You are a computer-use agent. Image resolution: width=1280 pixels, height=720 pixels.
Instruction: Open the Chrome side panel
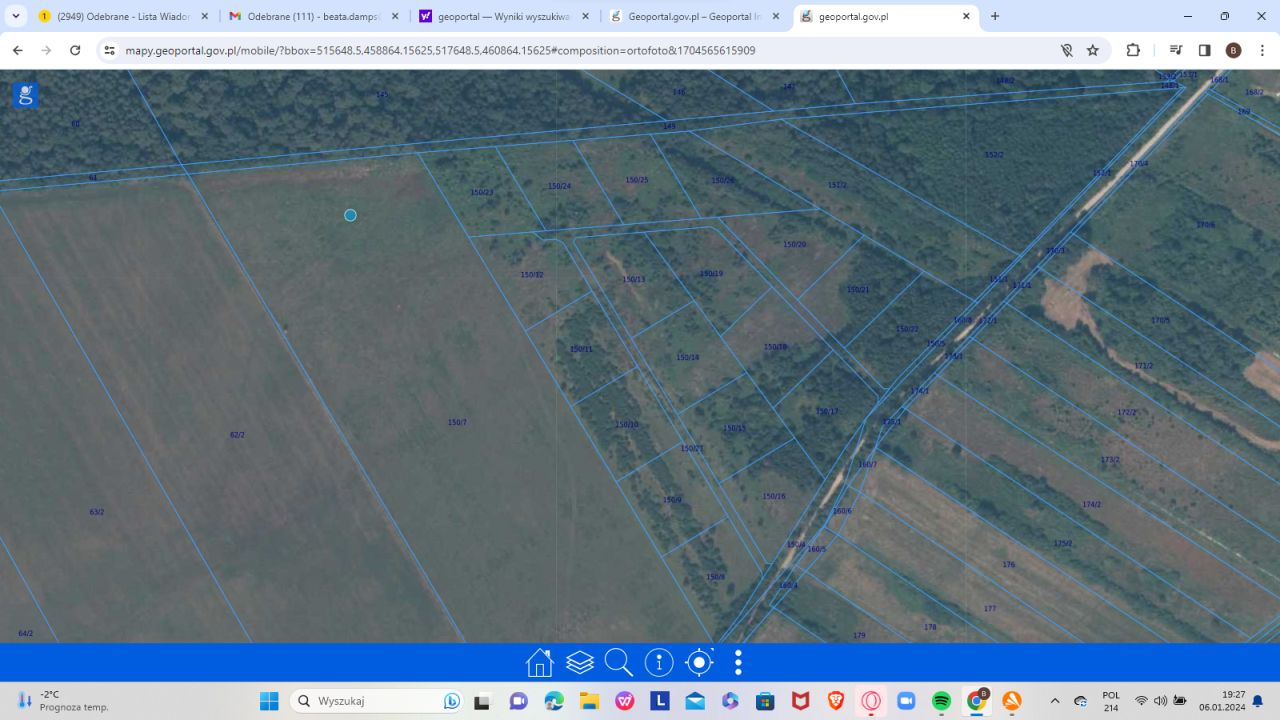click(1205, 50)
